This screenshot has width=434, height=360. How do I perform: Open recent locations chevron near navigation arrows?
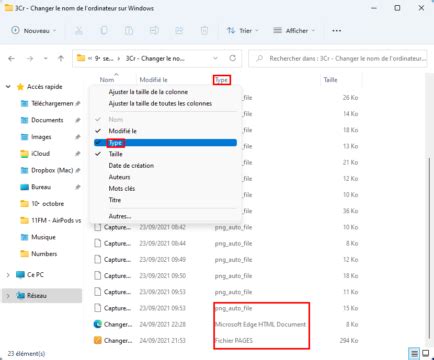coord(46,59)
